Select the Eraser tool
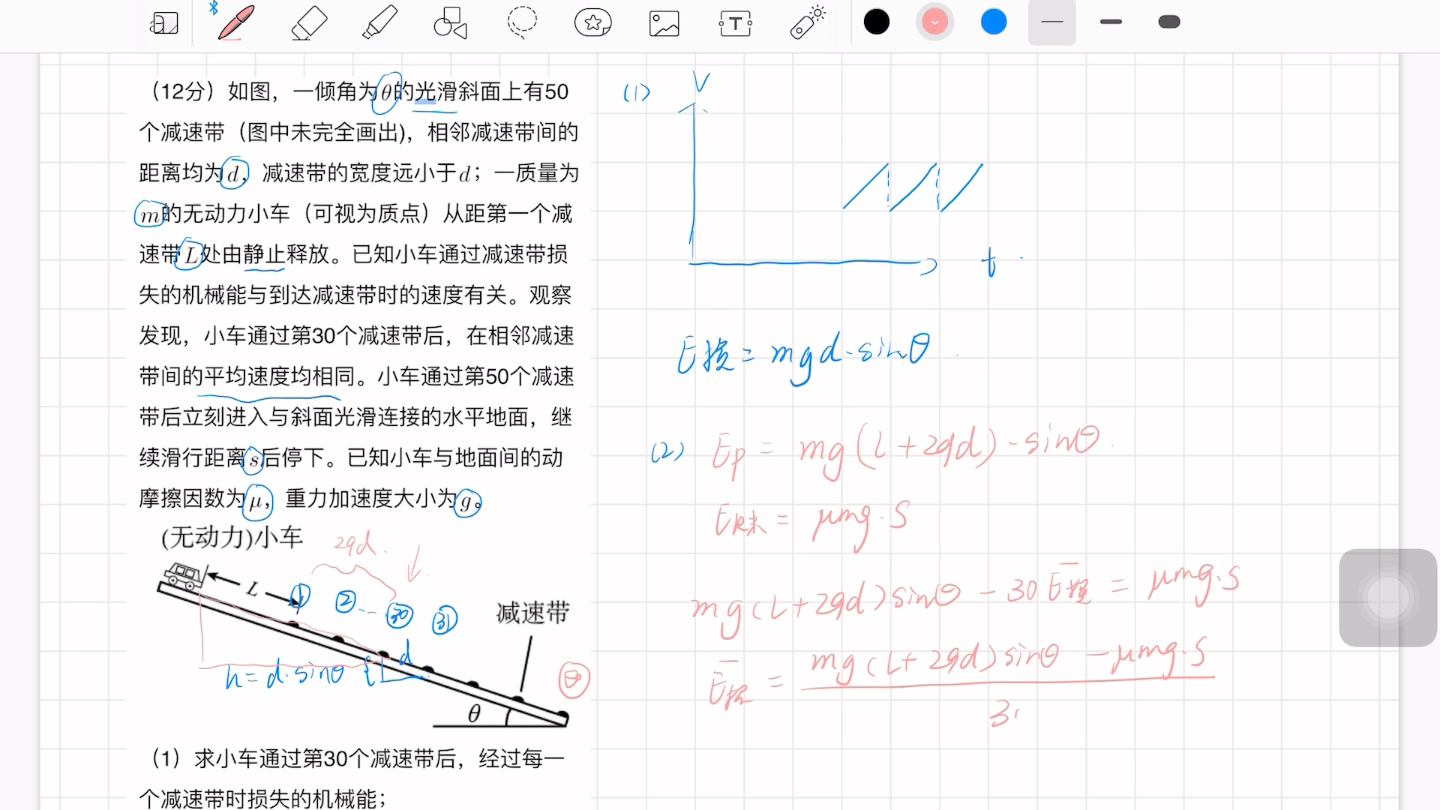 click(x=309, y=22)
